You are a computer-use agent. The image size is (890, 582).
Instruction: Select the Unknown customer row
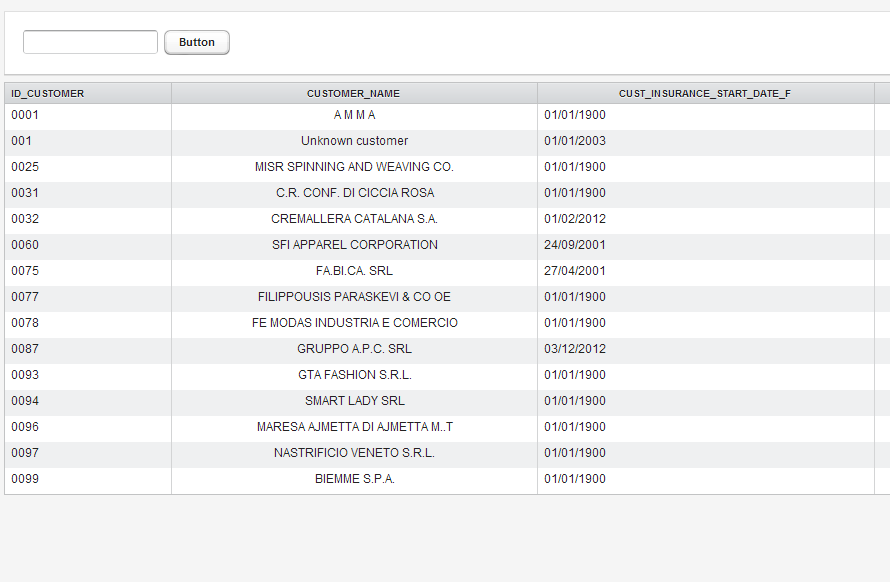pos(354,141)
